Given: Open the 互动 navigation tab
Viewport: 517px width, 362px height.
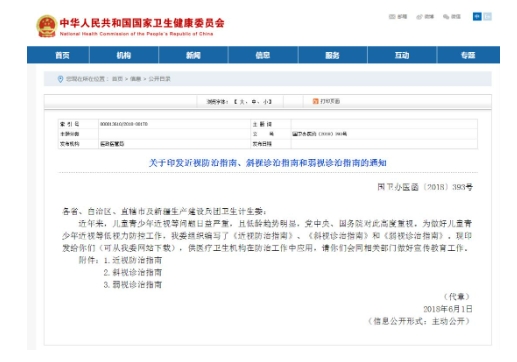Looking at the screenshot, I should 402,55.
